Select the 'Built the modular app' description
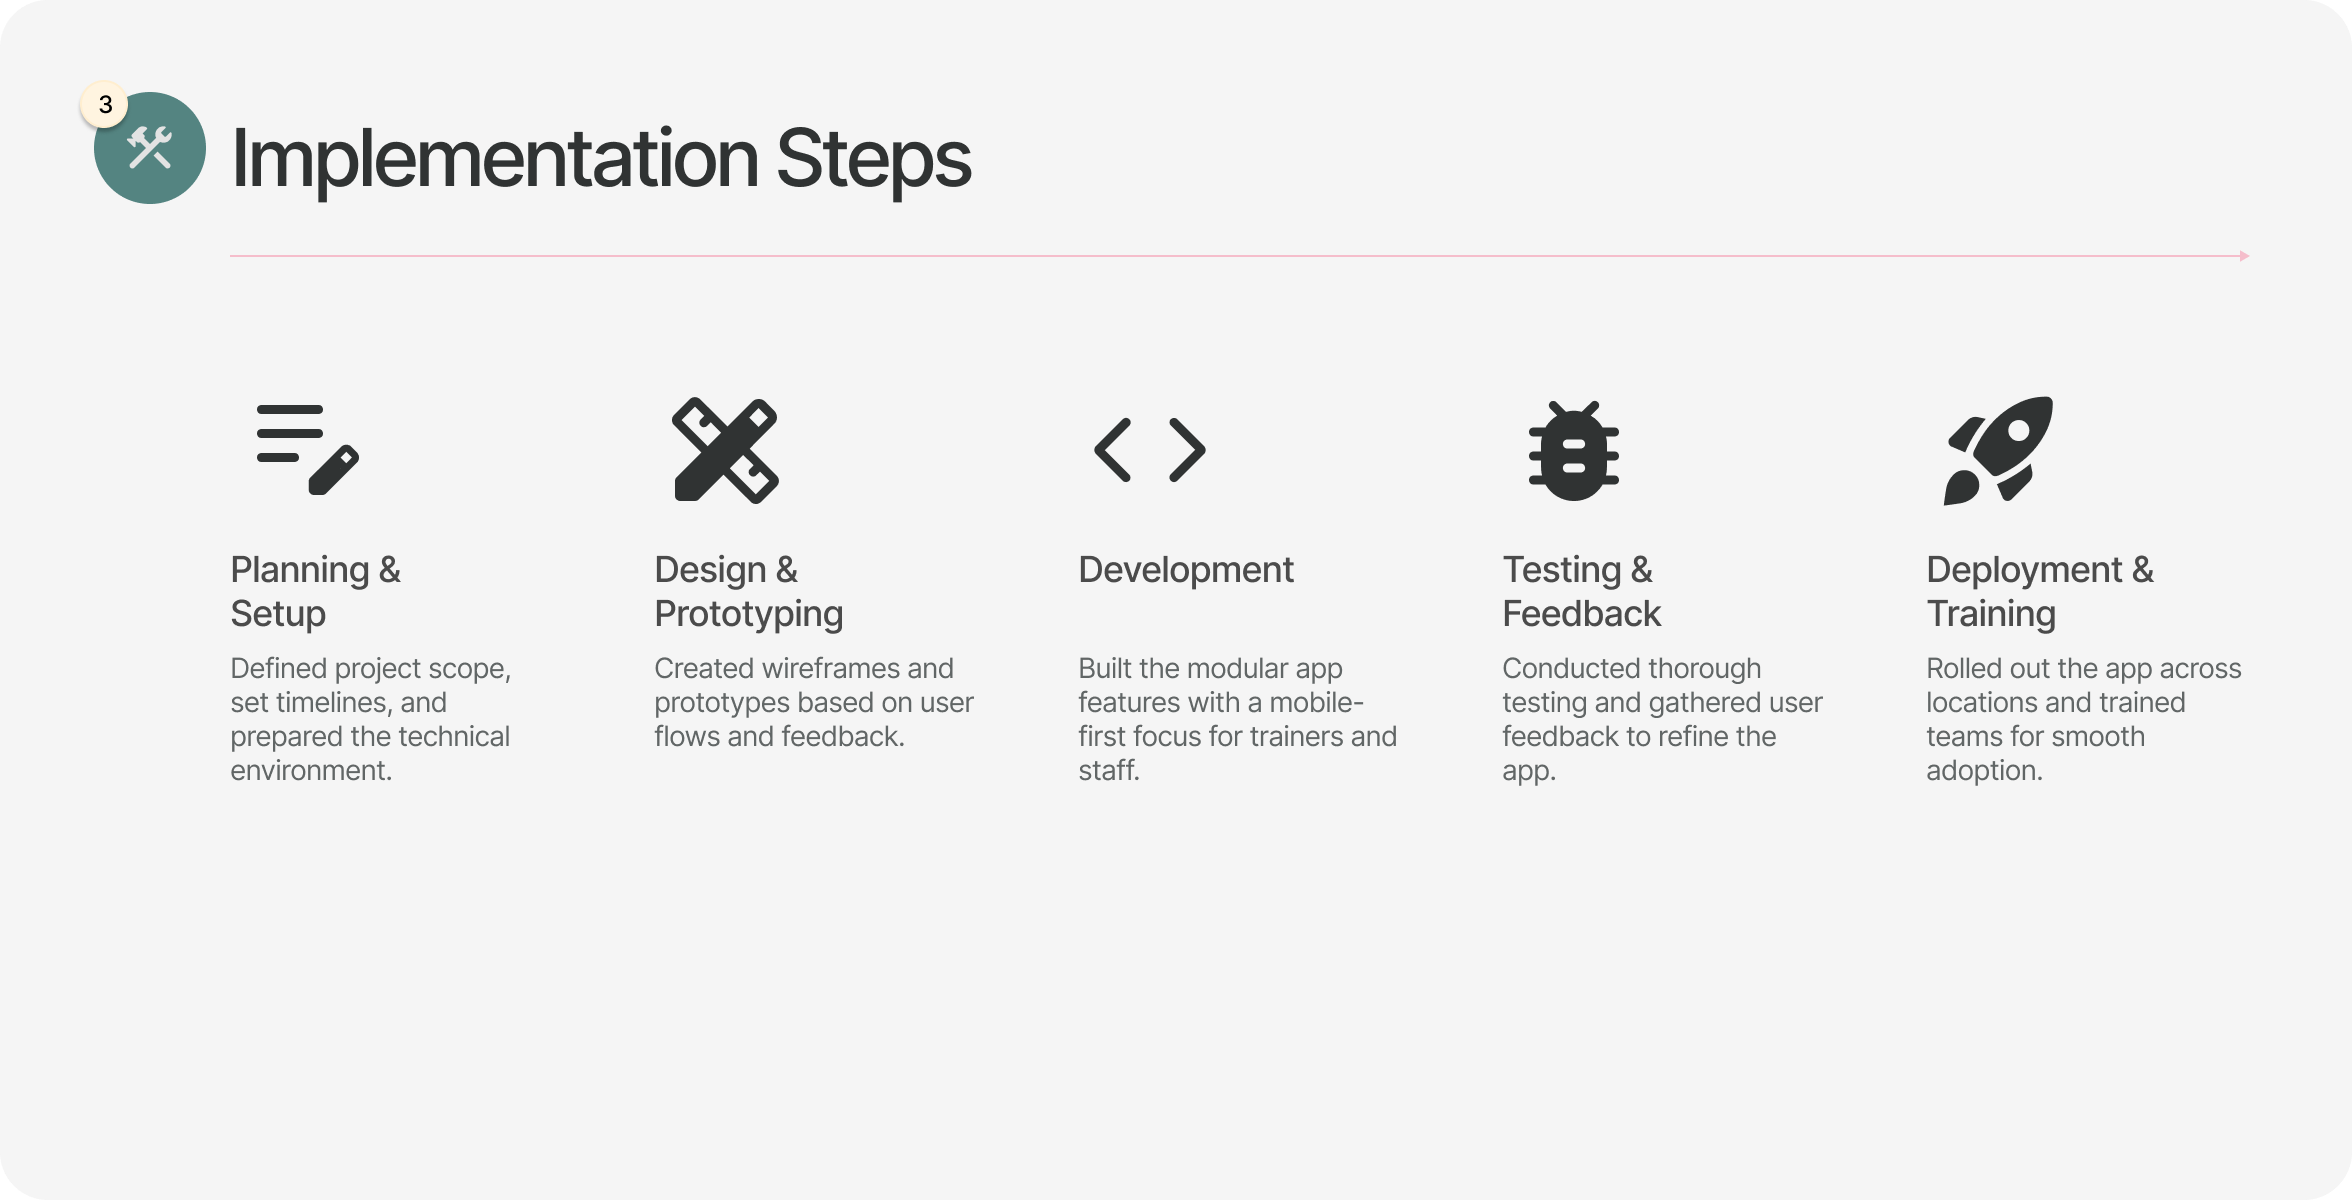Screen dimensions: 2352x1200 click(1238, 719)
